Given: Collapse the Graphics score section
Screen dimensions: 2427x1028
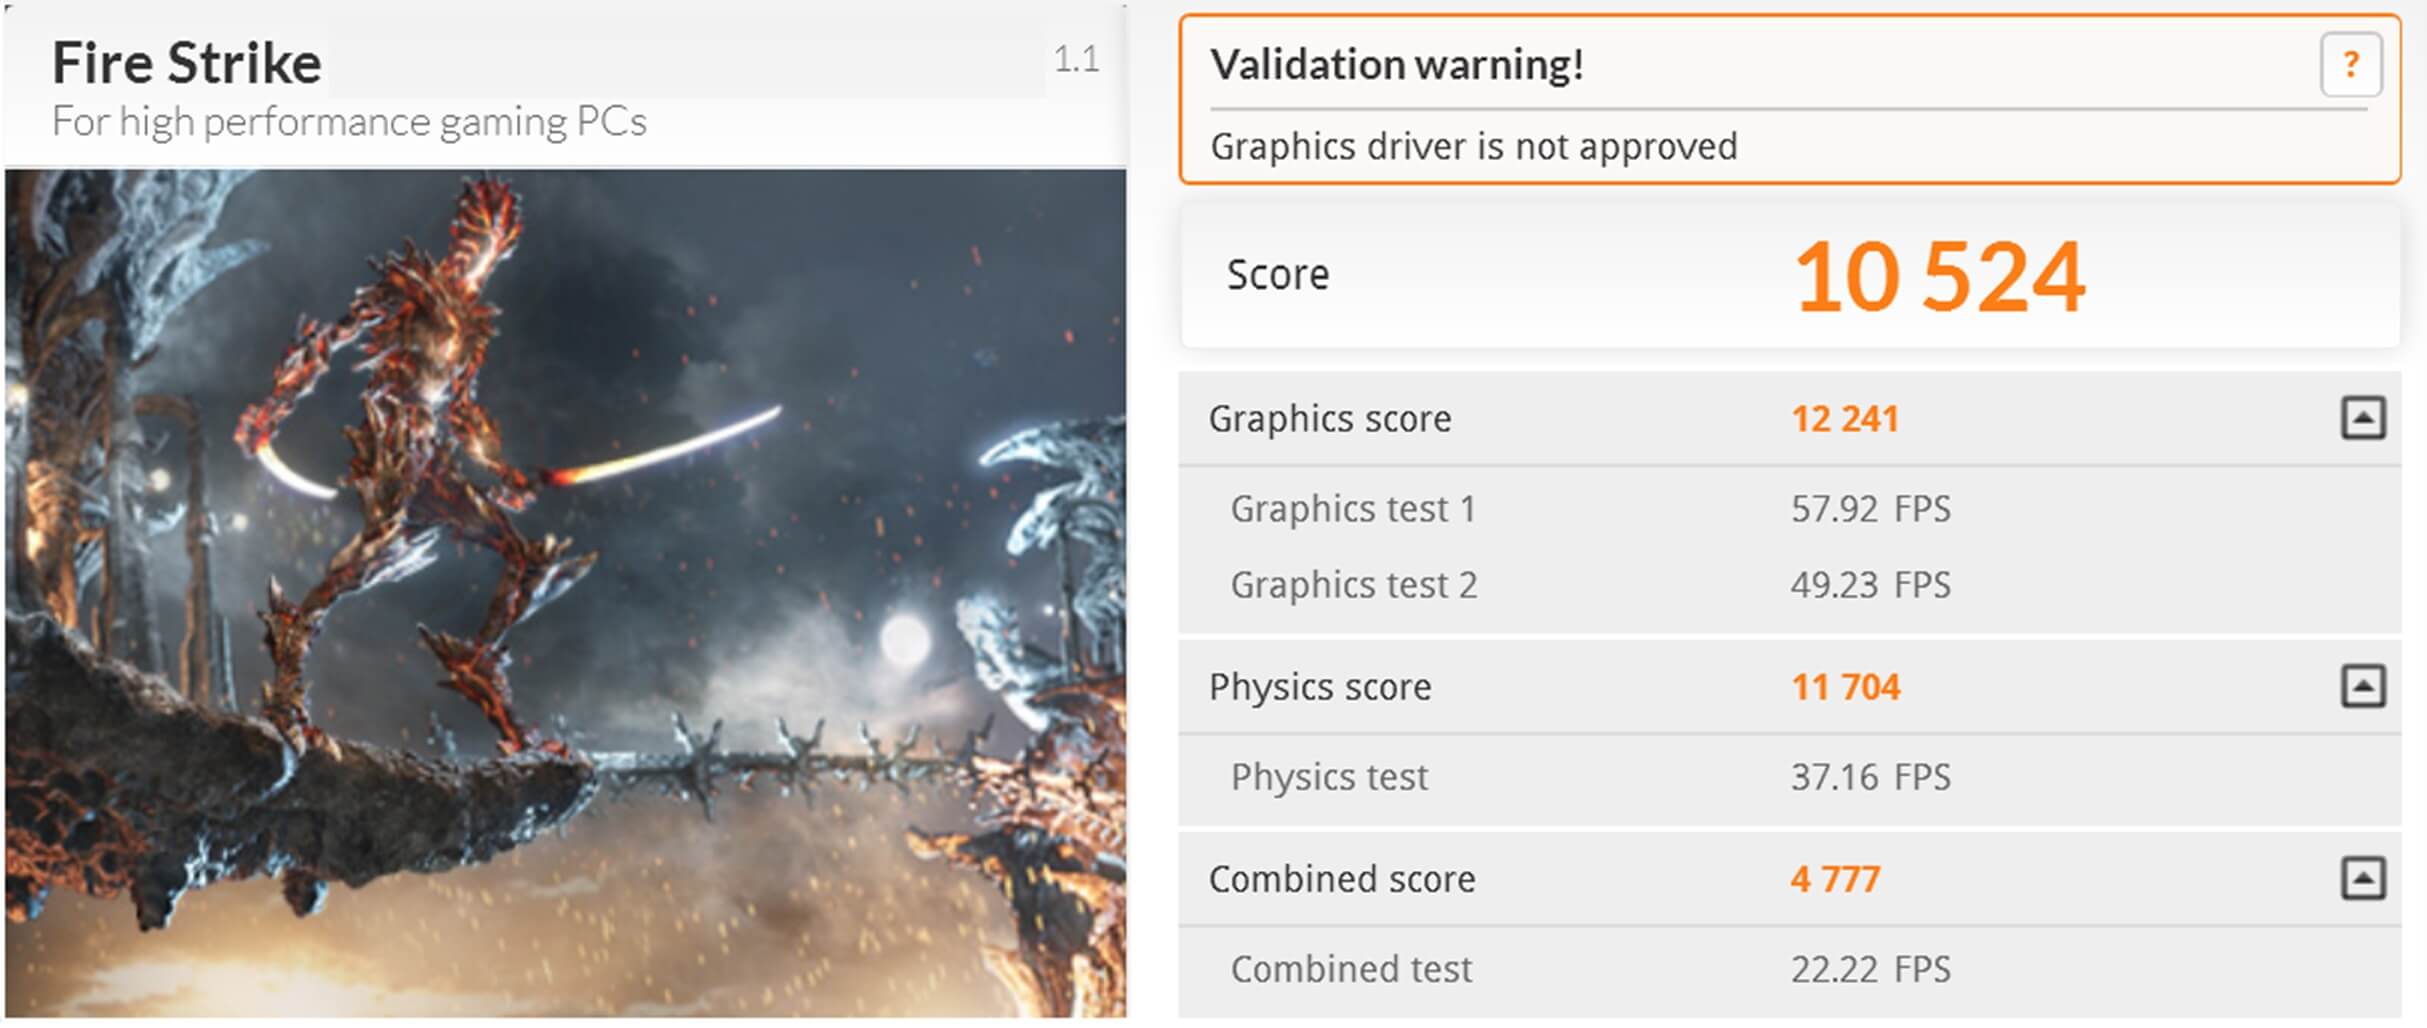Looking at the screenshot, I should pyautogui.click(x=2362, y=418).
